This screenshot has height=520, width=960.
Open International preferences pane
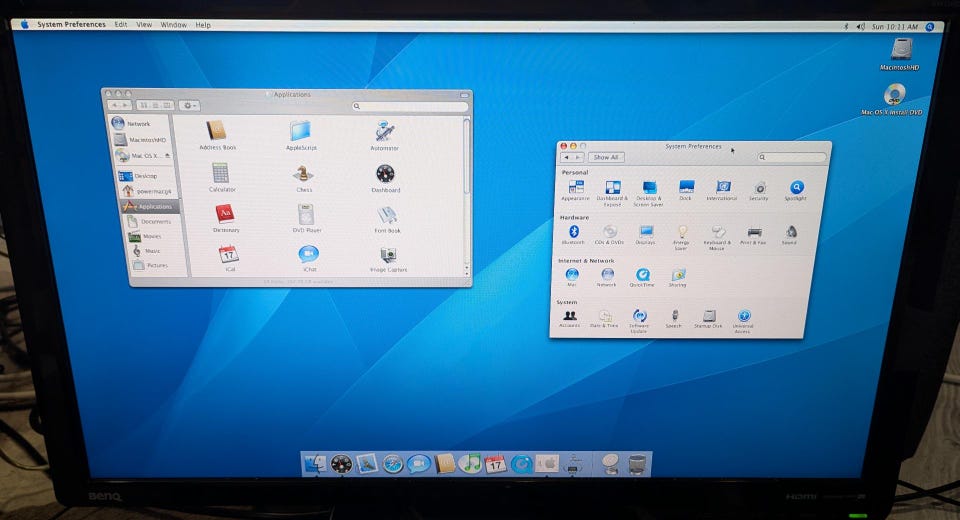click(x=722, y=190)
